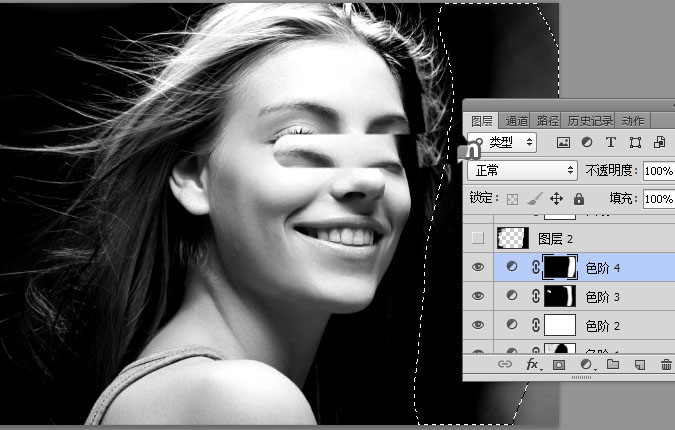Image resolution: width=675 pixels, height=430 pixels.
Task: Switch to the 通道 tab
Action: pos(516,121)
